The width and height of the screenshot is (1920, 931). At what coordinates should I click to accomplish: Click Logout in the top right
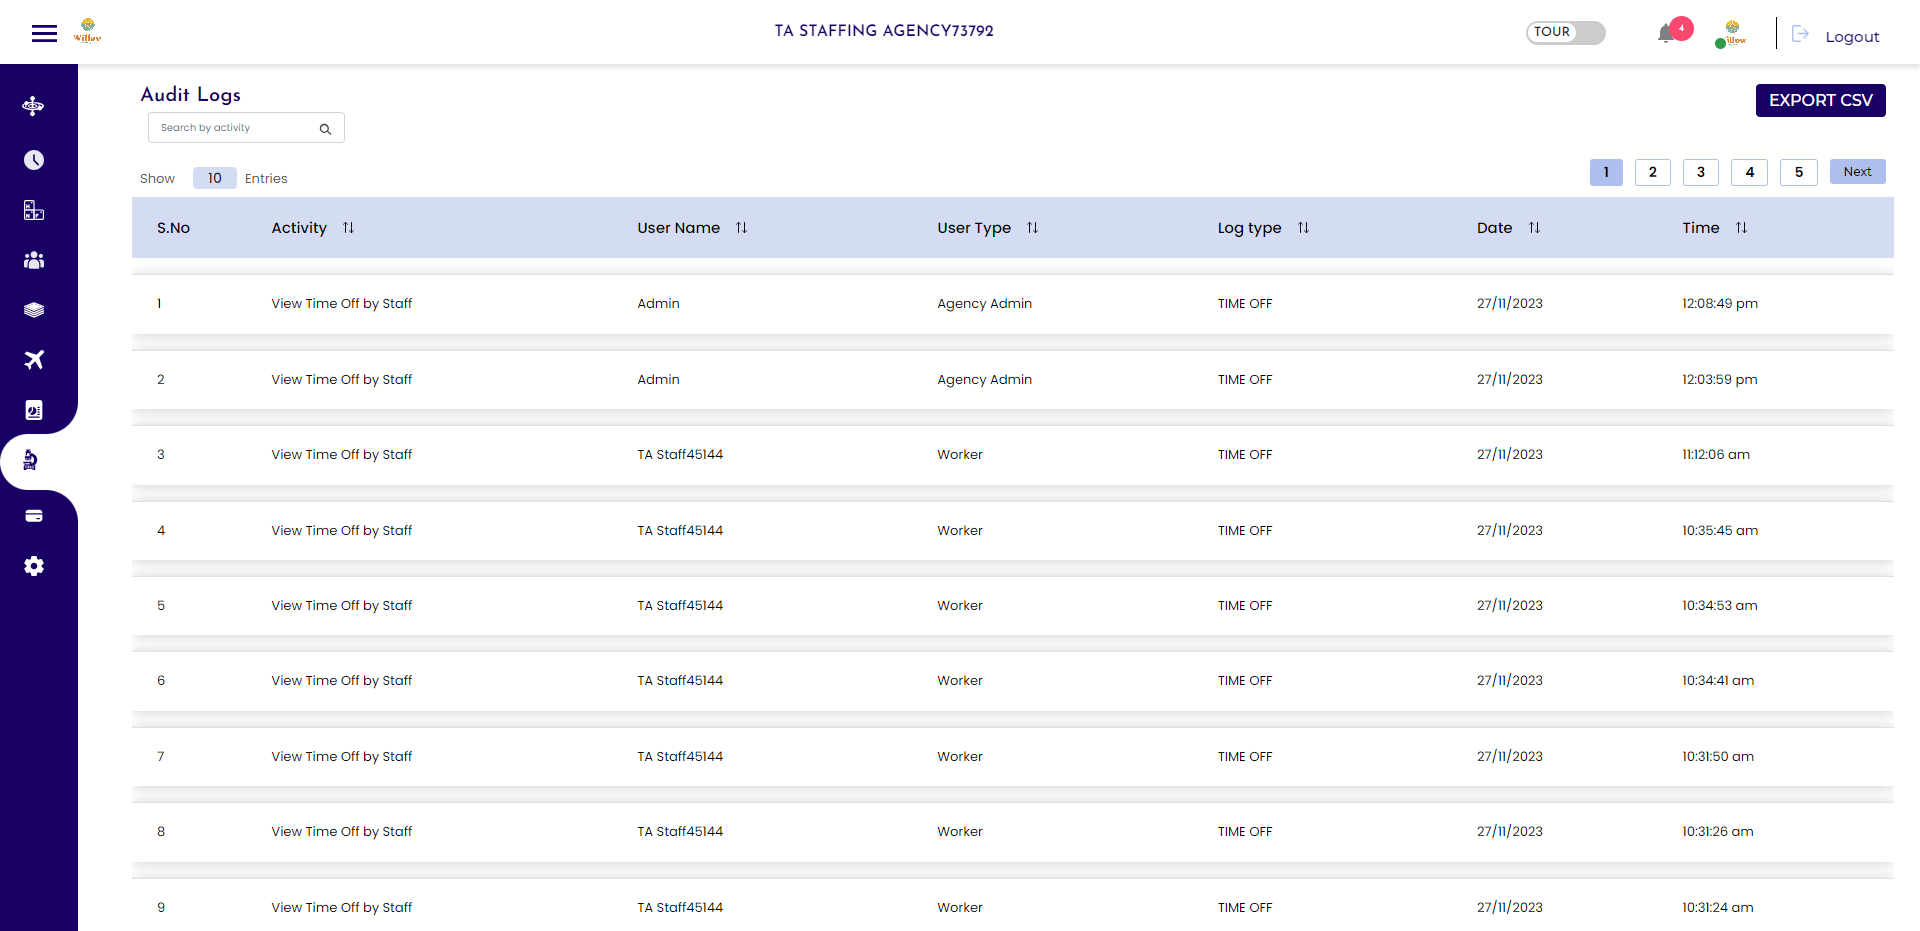1852,36
